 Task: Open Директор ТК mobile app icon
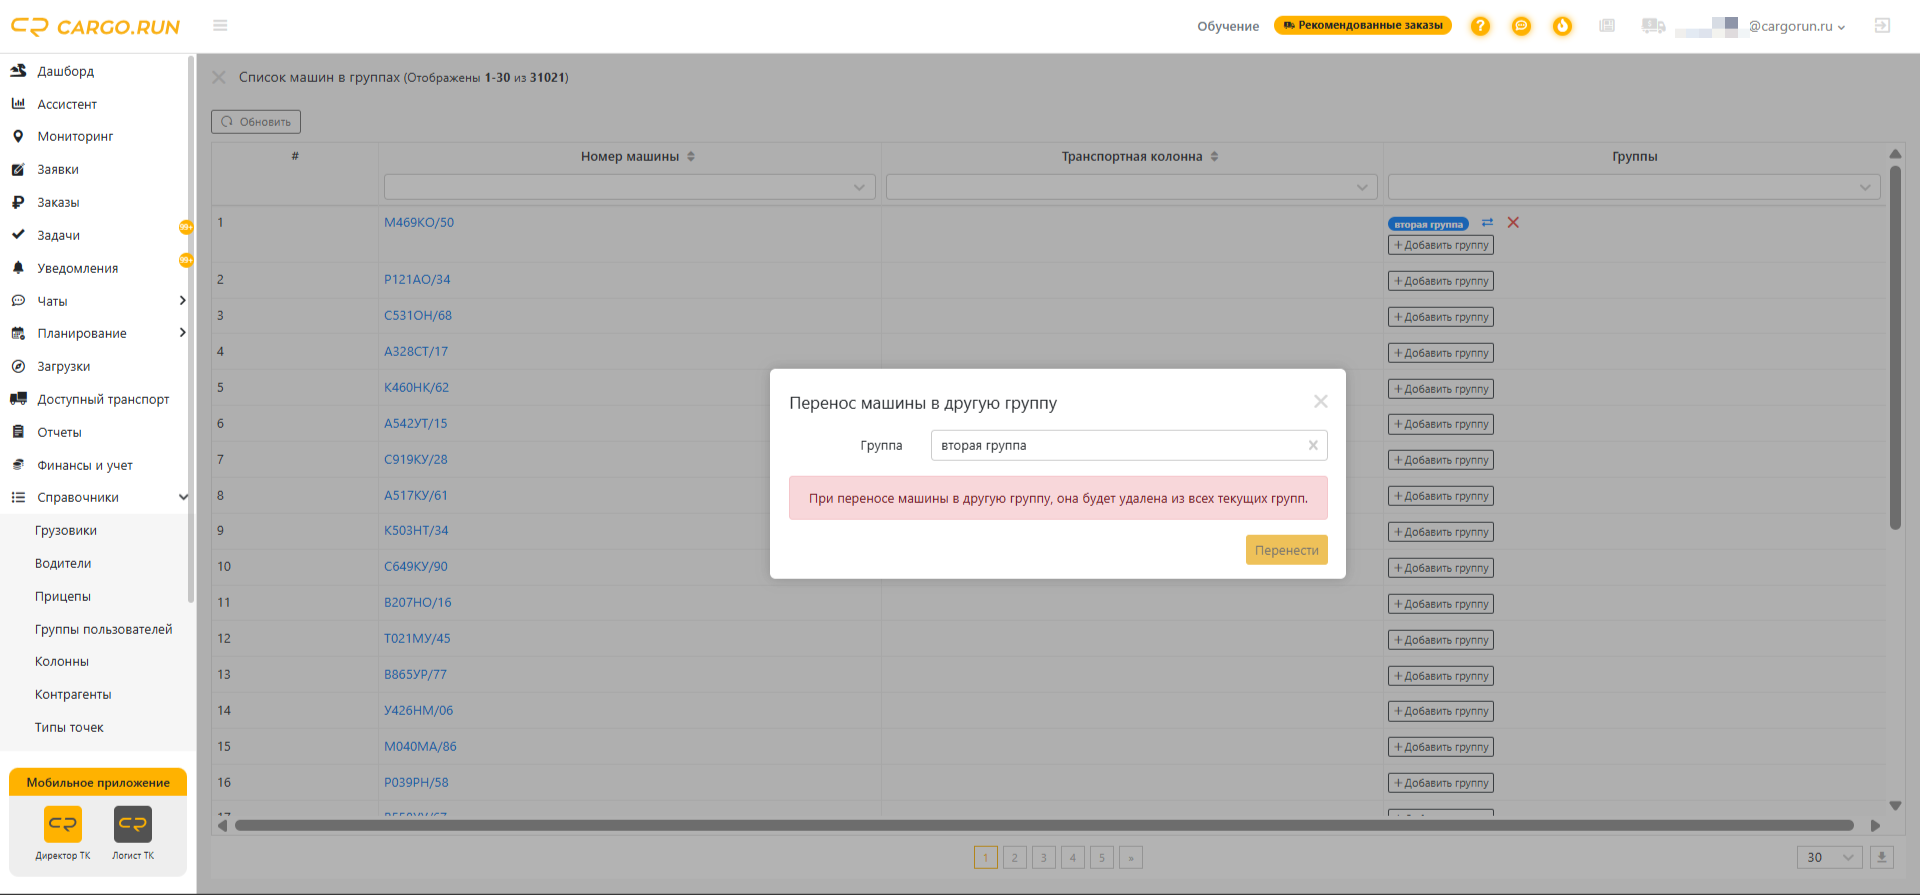(63, 825)
